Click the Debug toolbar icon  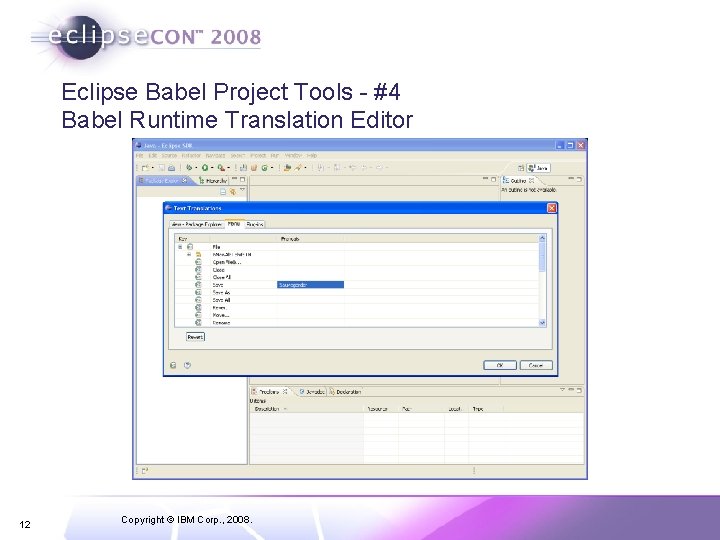coord(189,168)
